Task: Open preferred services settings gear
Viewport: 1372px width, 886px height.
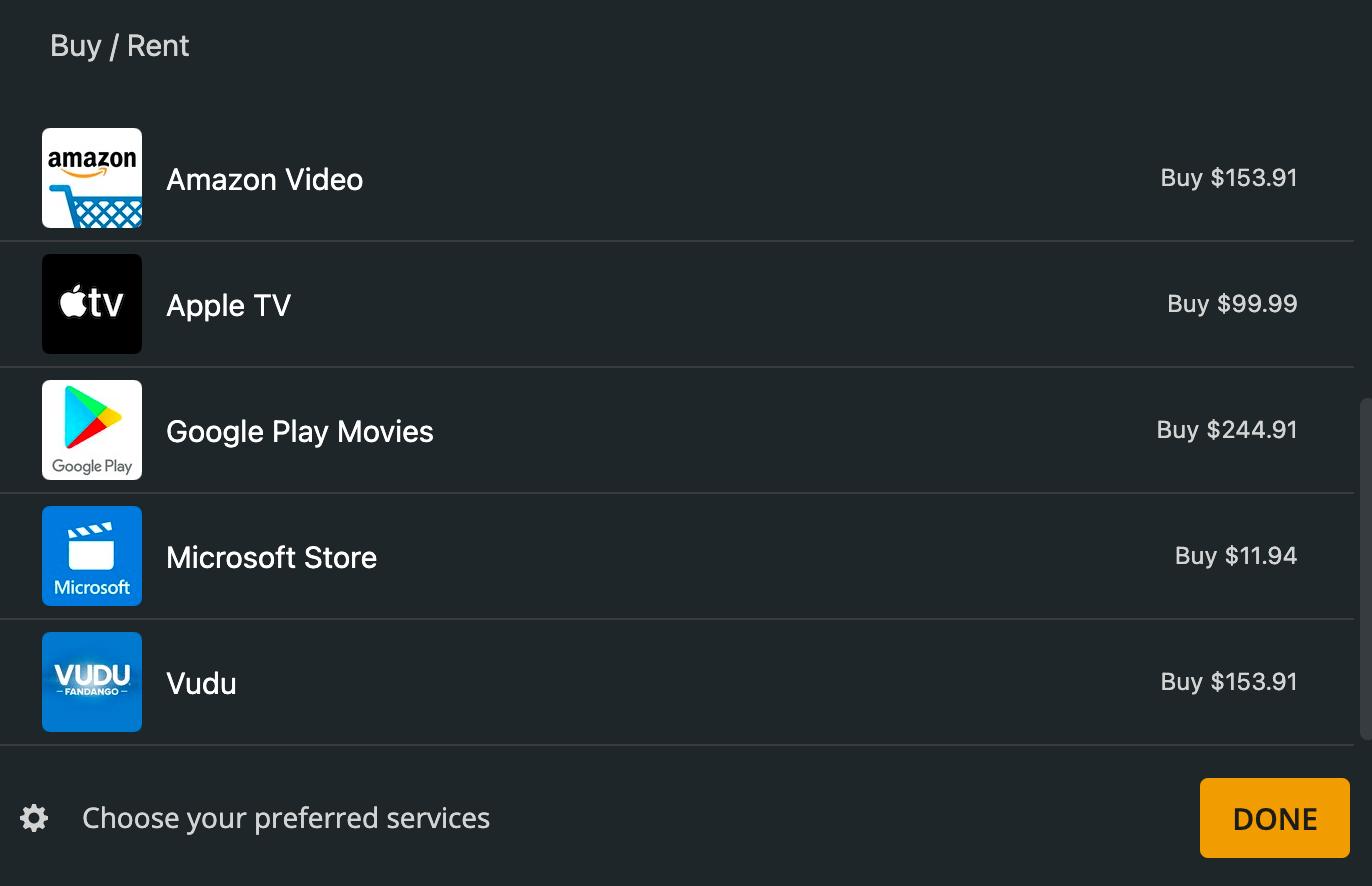Action: (34, 819)
